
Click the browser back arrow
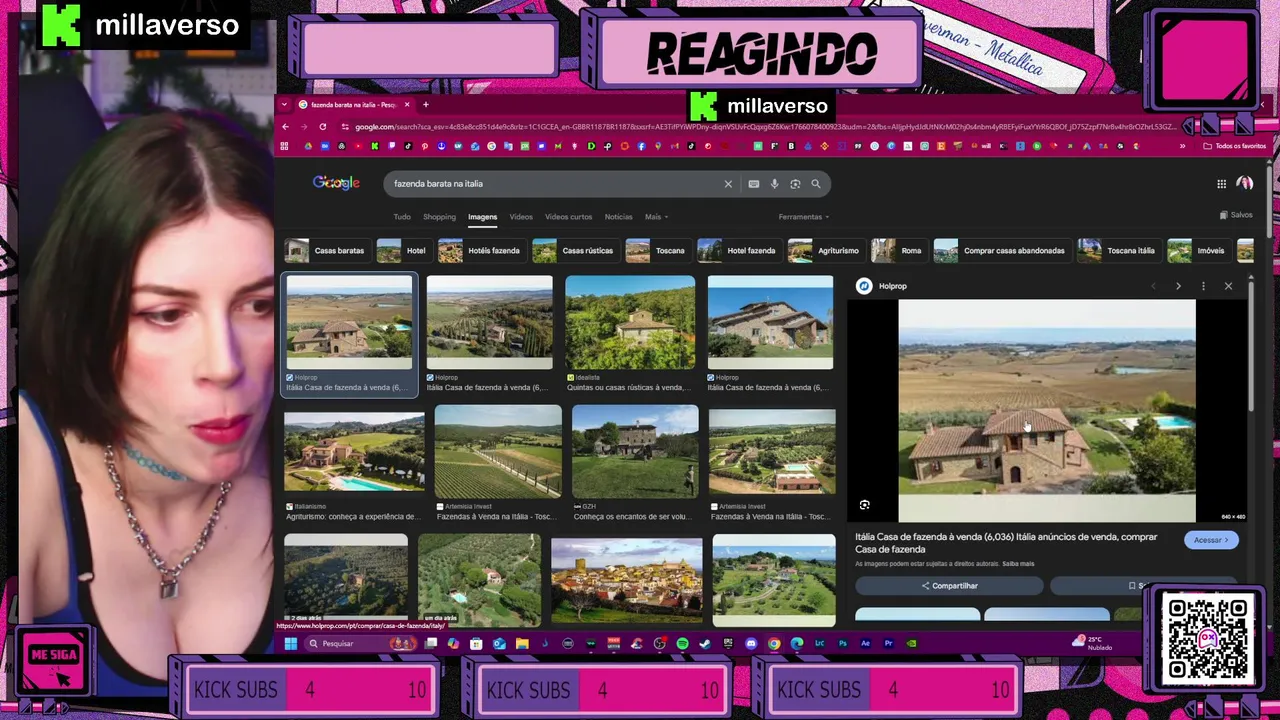[x=285, y=127]
